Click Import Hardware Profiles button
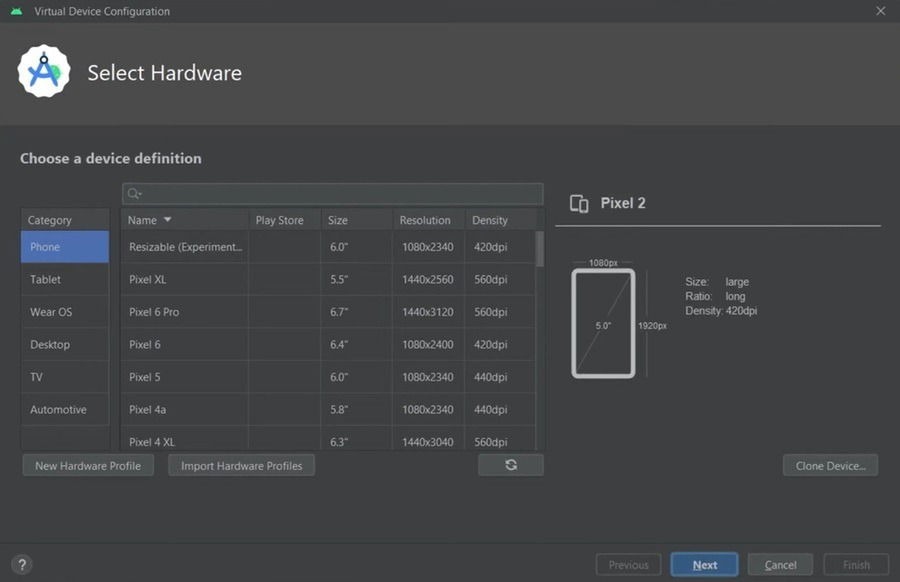900x582 pixels. coord(242,466)
